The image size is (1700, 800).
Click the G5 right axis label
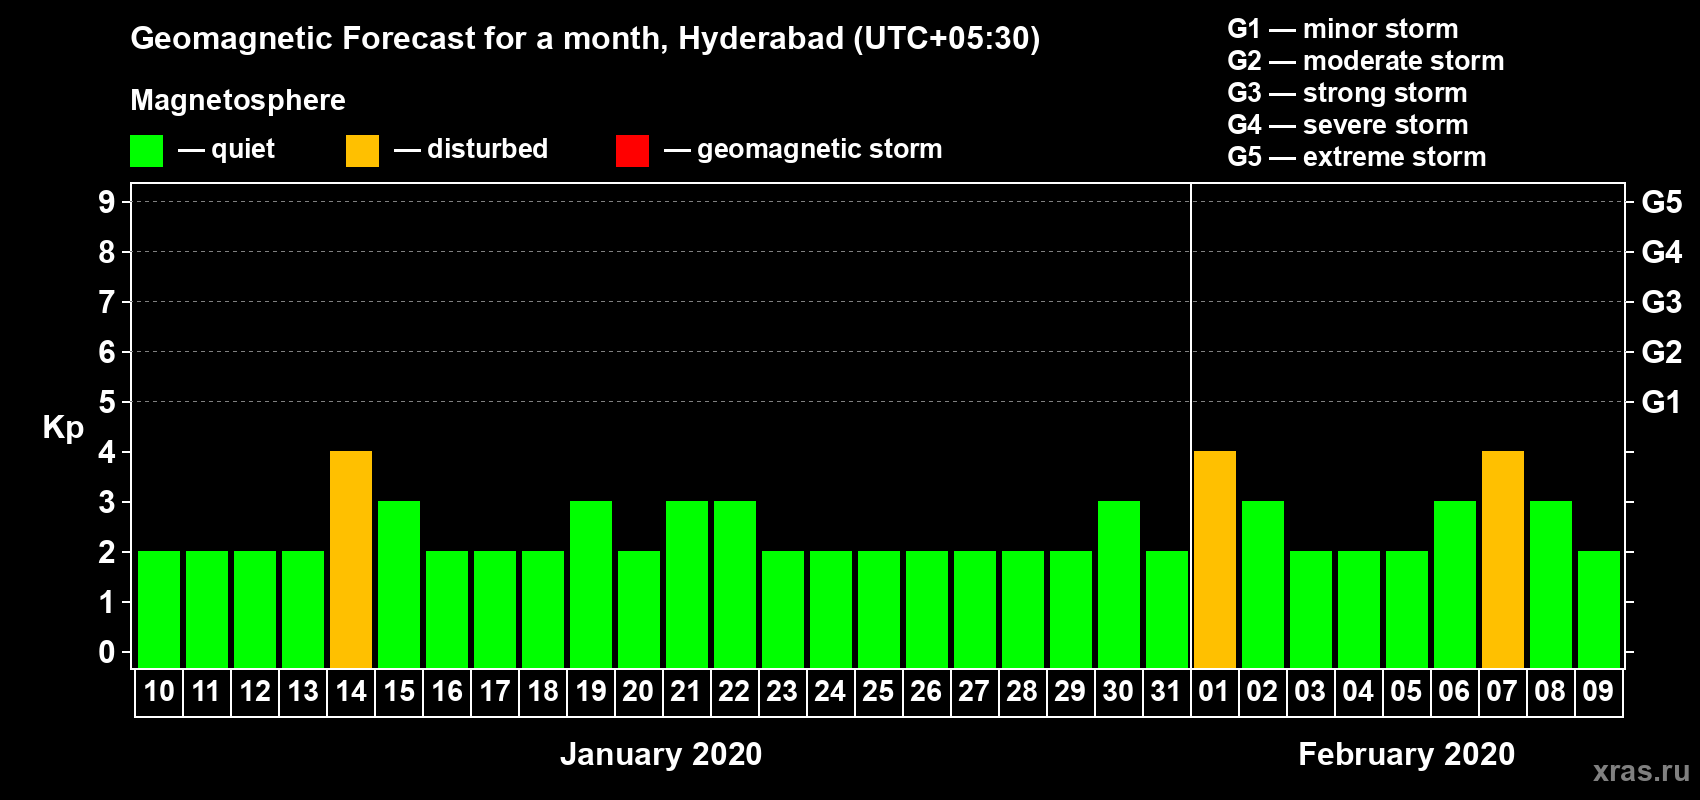click(x=1662, y=202)
